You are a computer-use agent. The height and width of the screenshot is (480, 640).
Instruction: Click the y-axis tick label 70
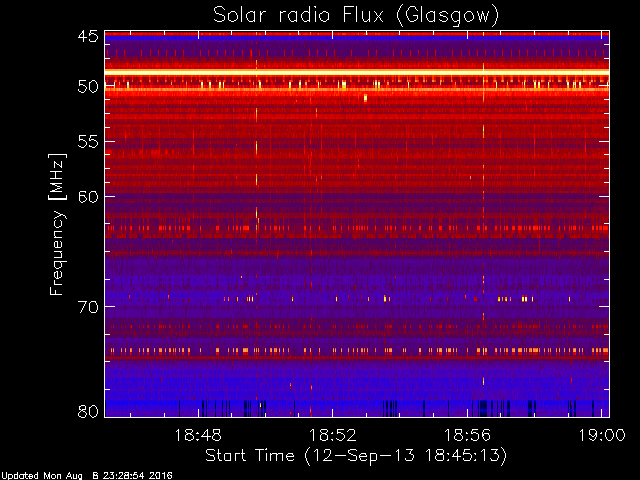pyautogui.click(x=88, y=307)
